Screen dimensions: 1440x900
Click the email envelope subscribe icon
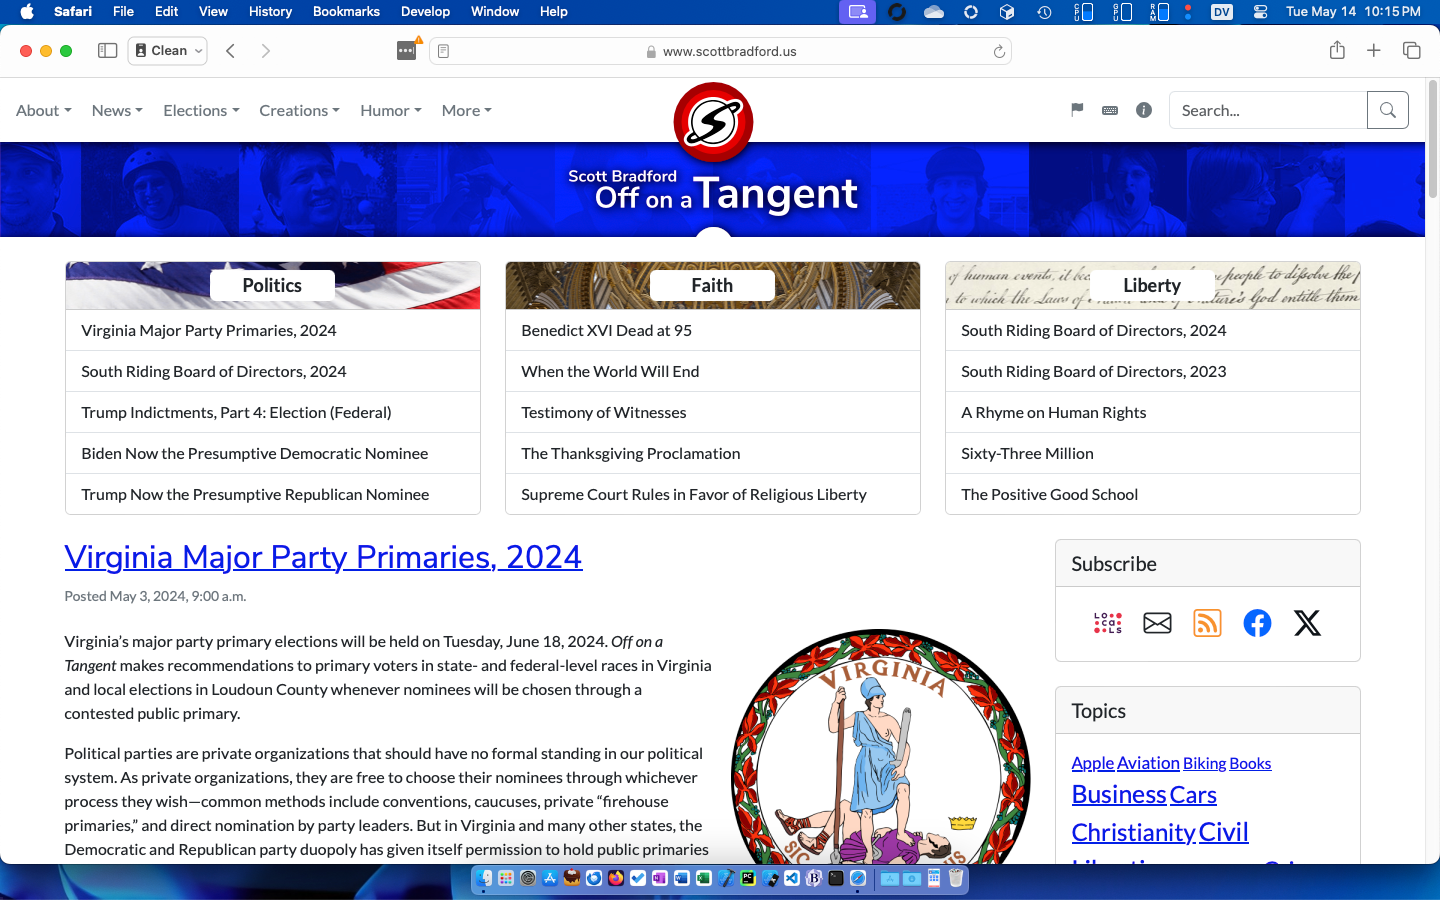click(1157, 623)
